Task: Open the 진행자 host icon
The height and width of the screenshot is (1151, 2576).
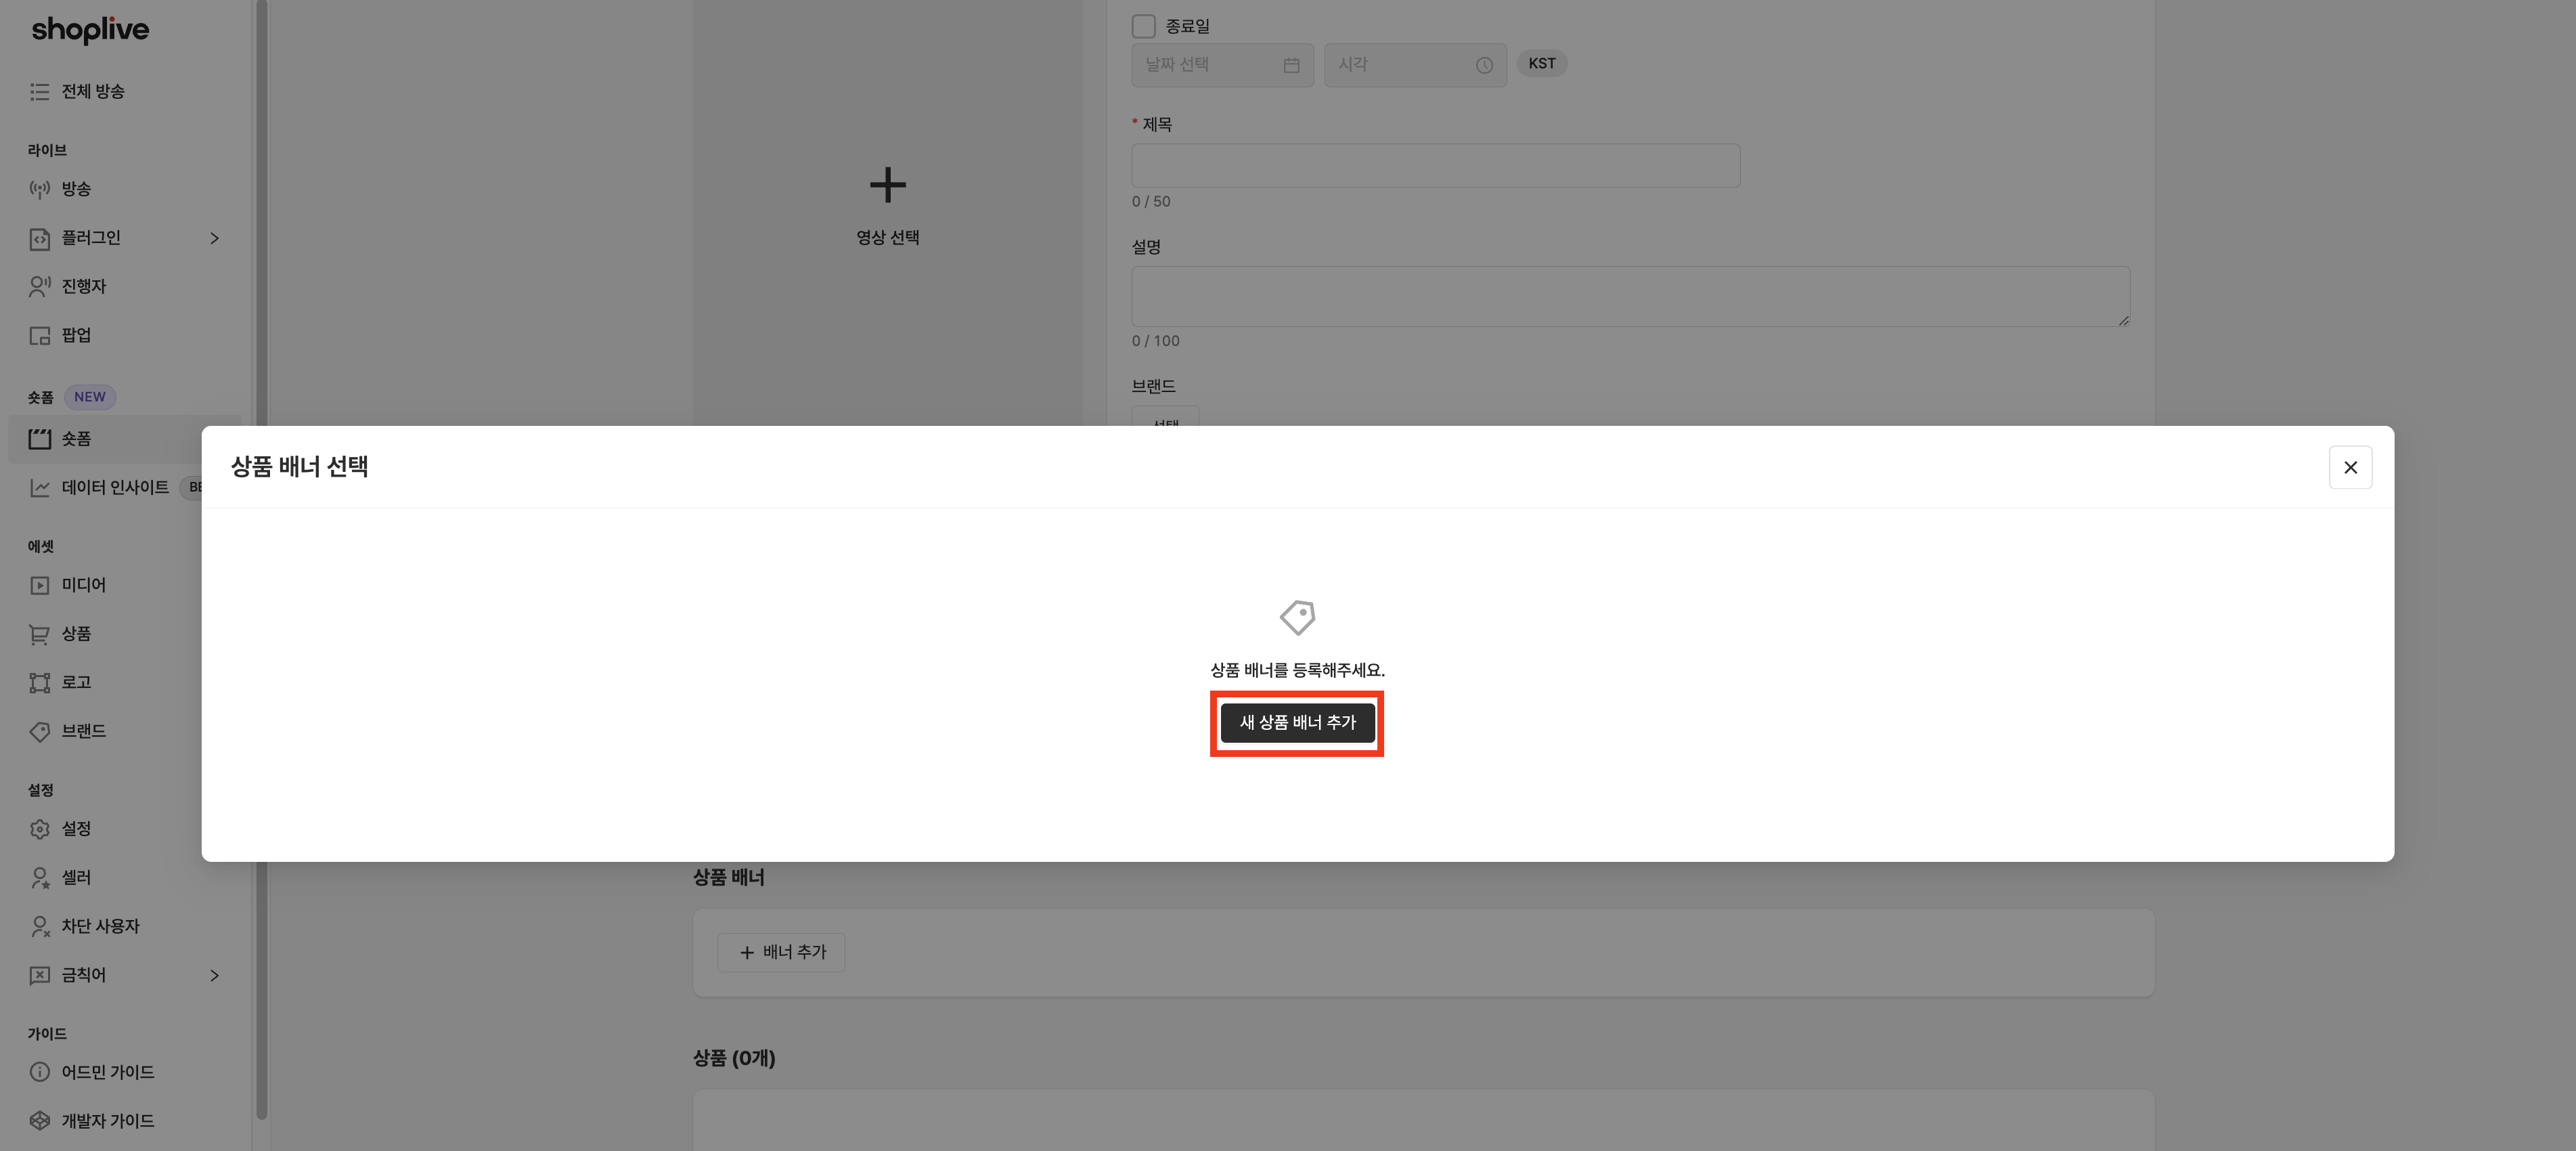Action: pyautogui.click(x=39, y=287)
